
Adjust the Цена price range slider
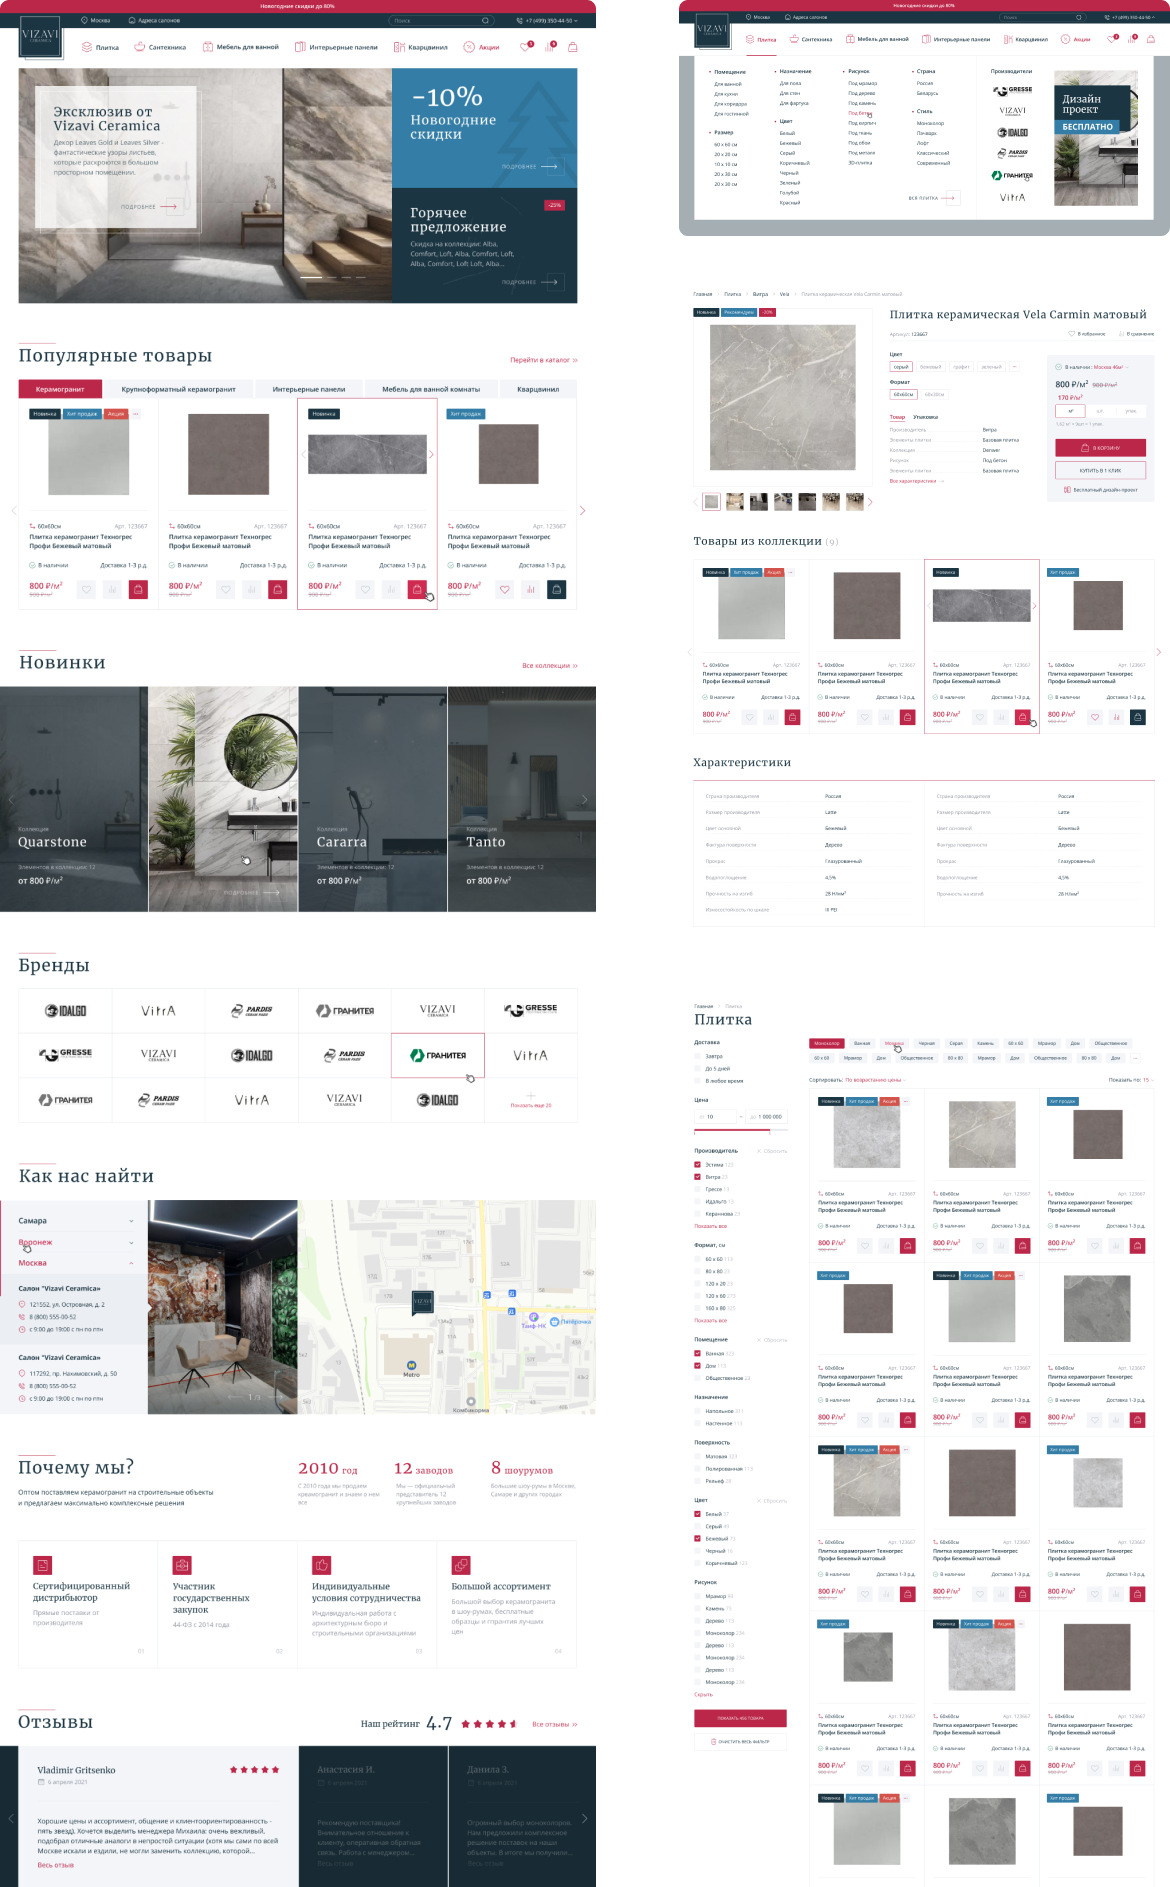pos(769,1131)
